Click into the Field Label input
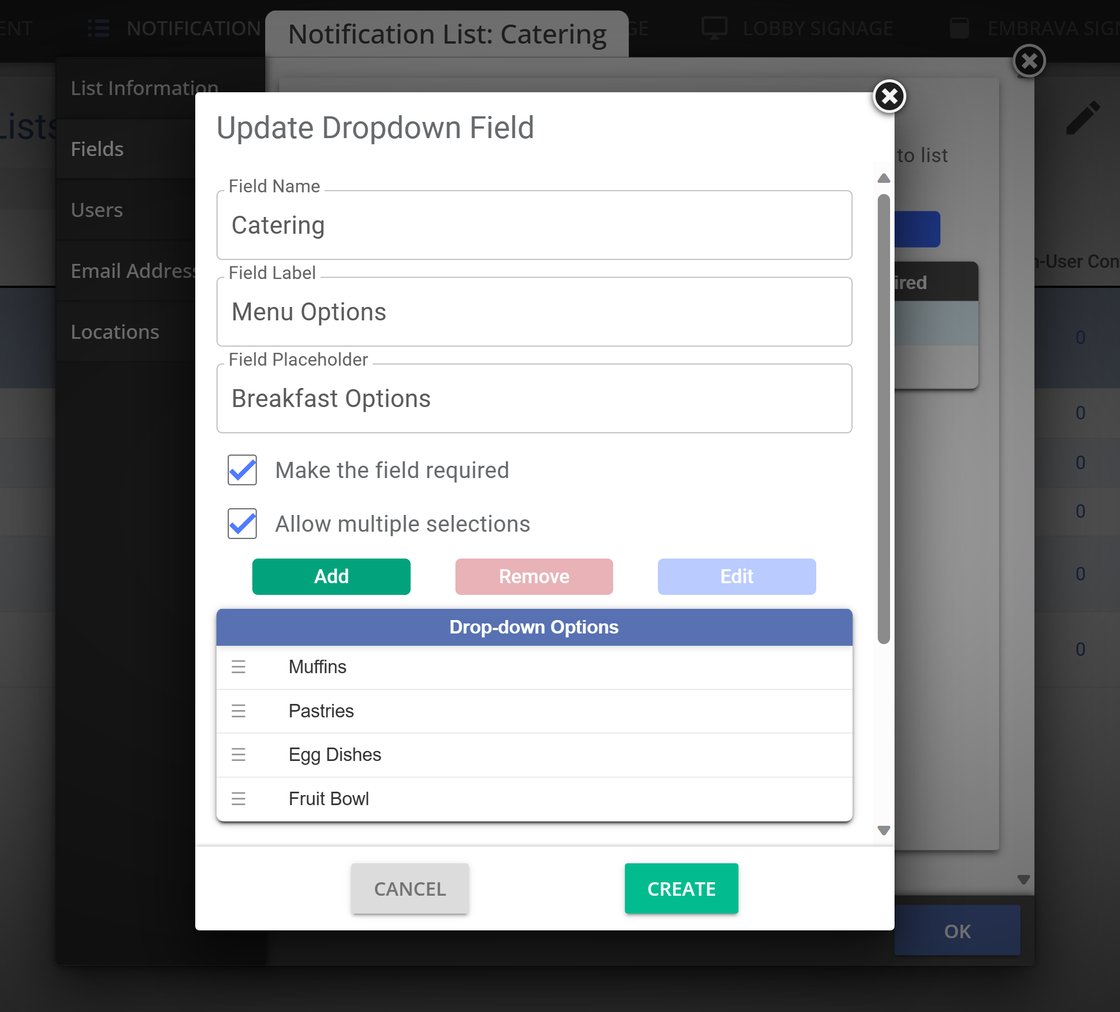 (x=534, y=312)
